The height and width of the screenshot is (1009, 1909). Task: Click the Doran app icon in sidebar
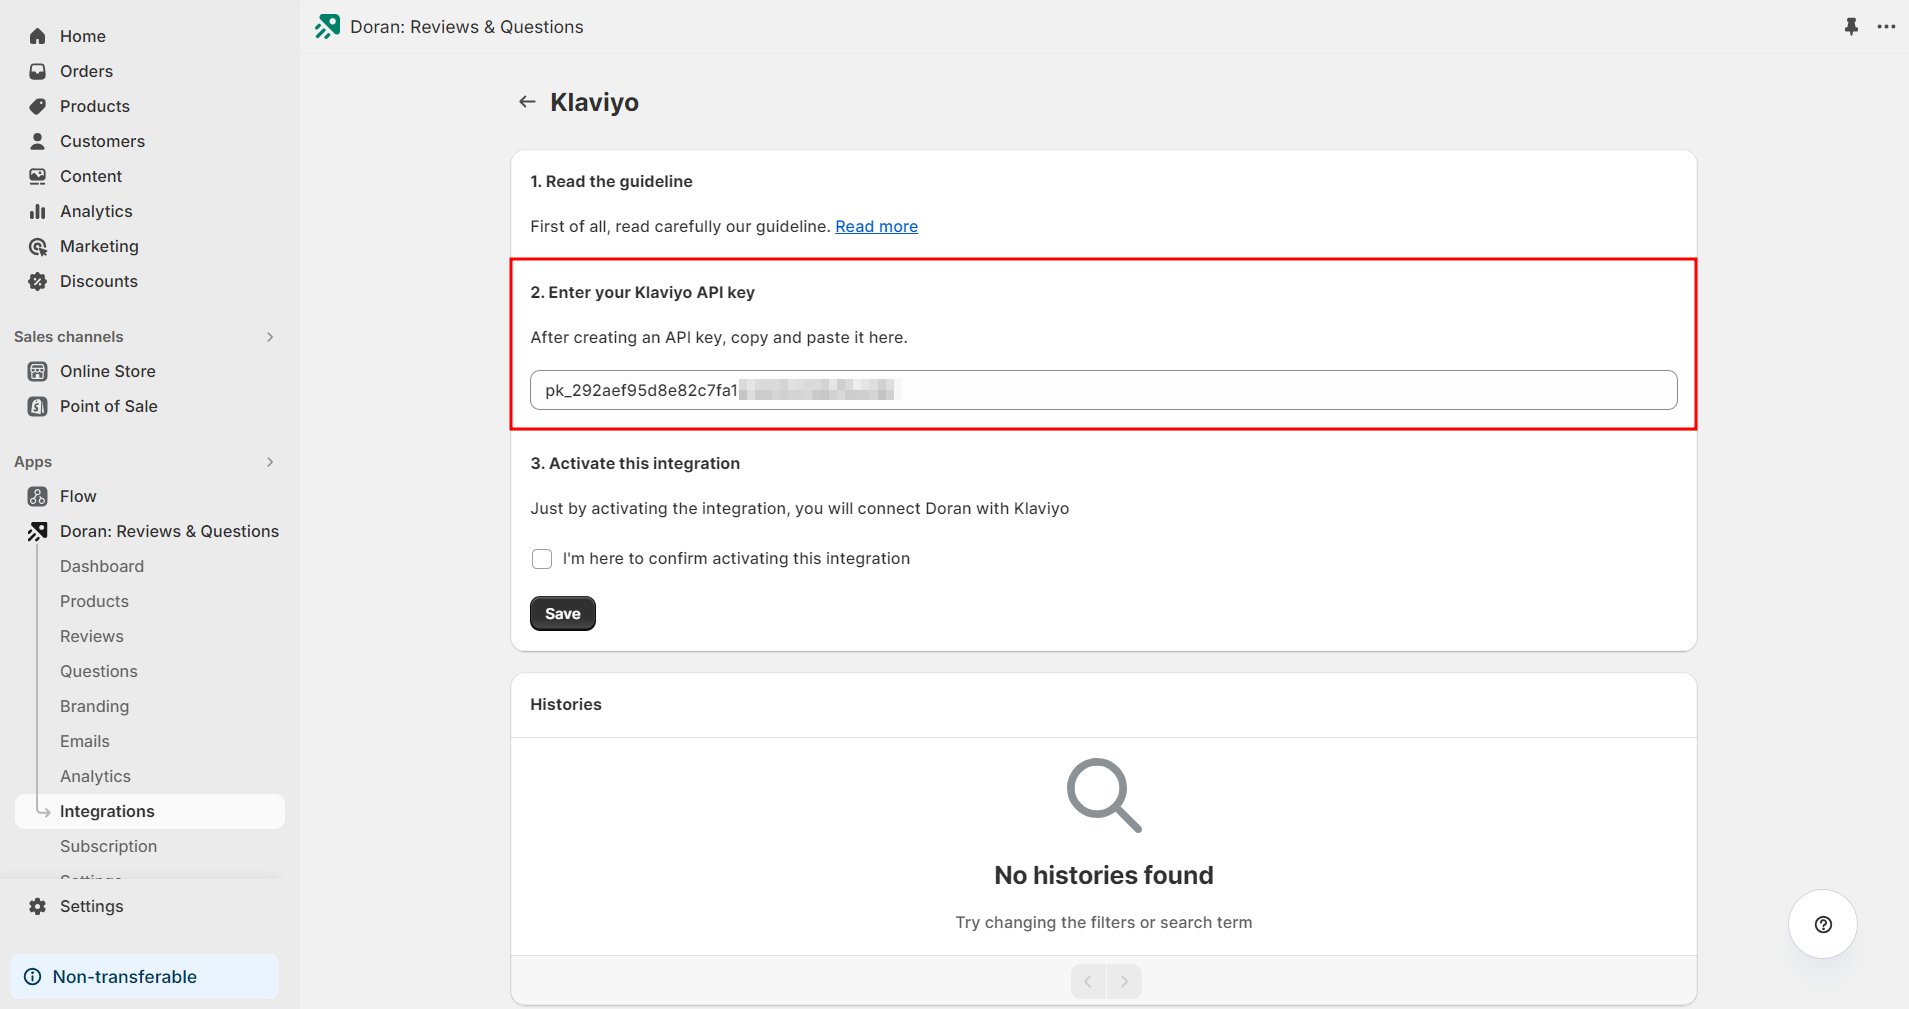coord(38,531)
